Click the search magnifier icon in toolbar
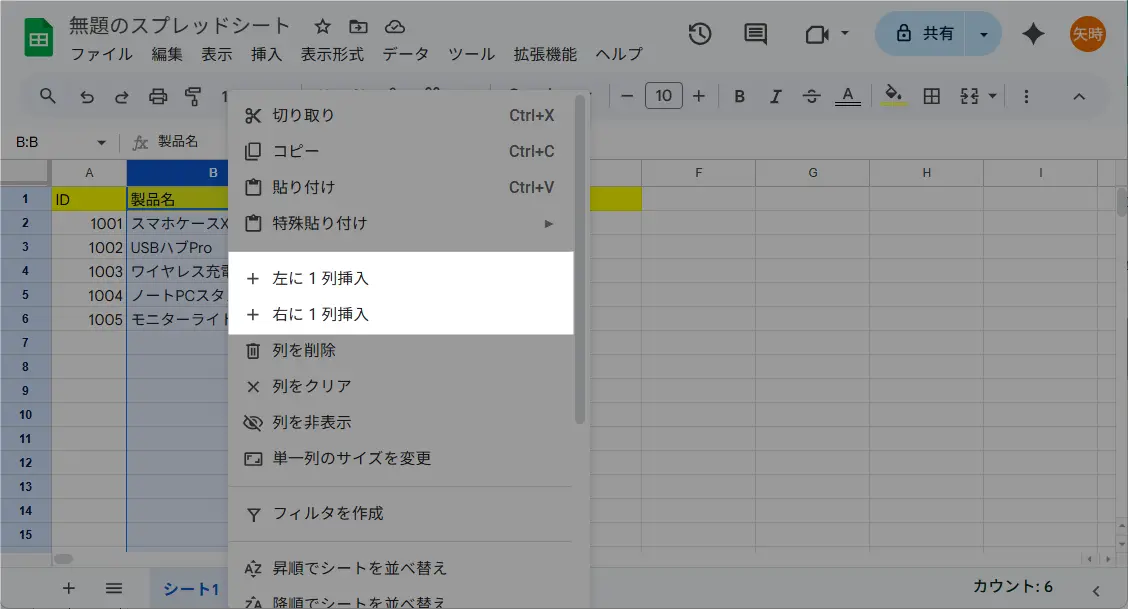The height and width of the screenshot is (609, 1128). 47,97
